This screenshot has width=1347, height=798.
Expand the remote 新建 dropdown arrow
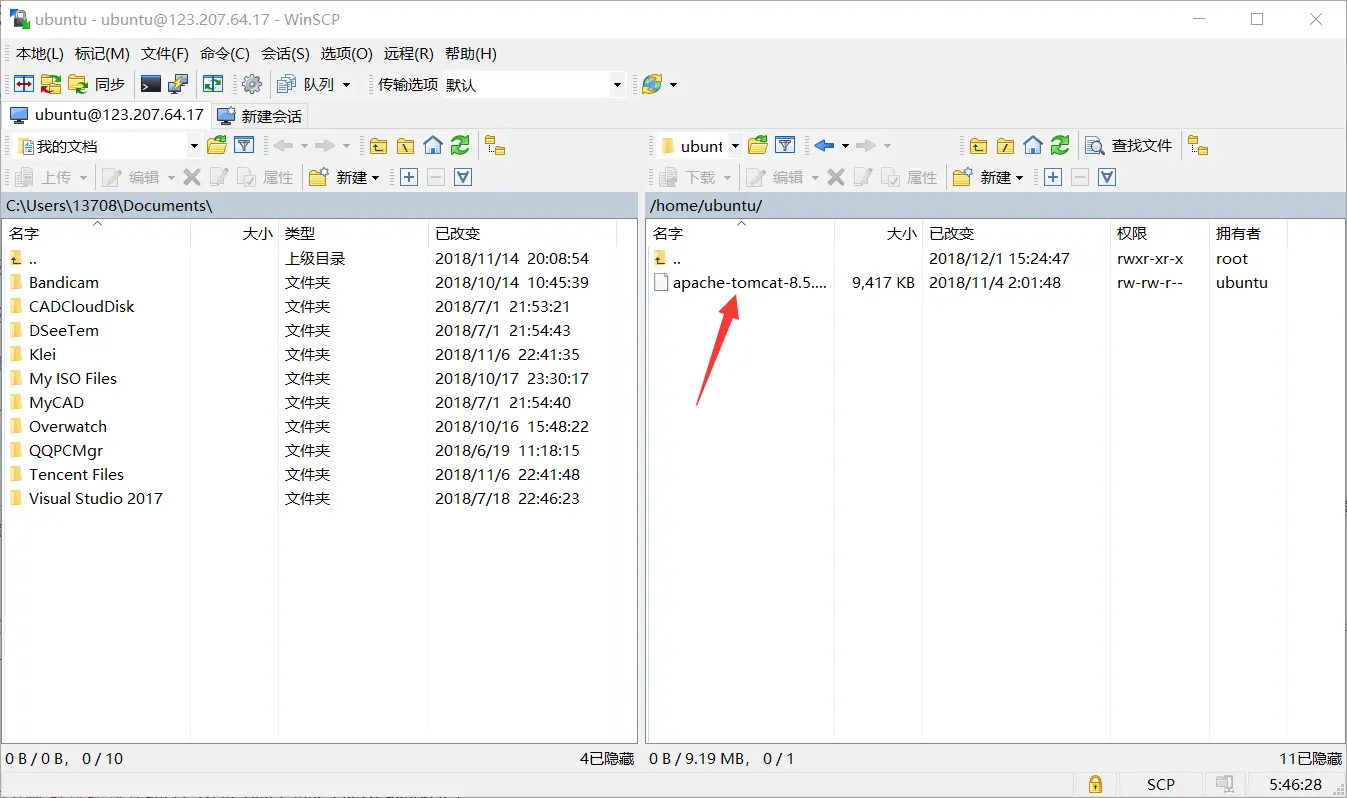coord(1020,177)
